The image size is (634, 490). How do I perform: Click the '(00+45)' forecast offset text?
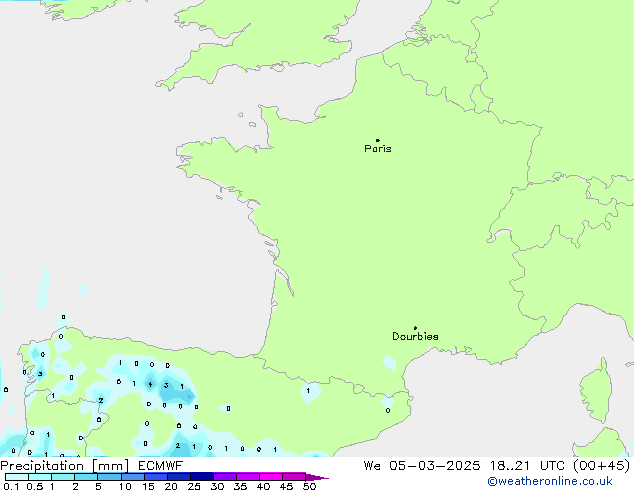(x=602, y=466)
